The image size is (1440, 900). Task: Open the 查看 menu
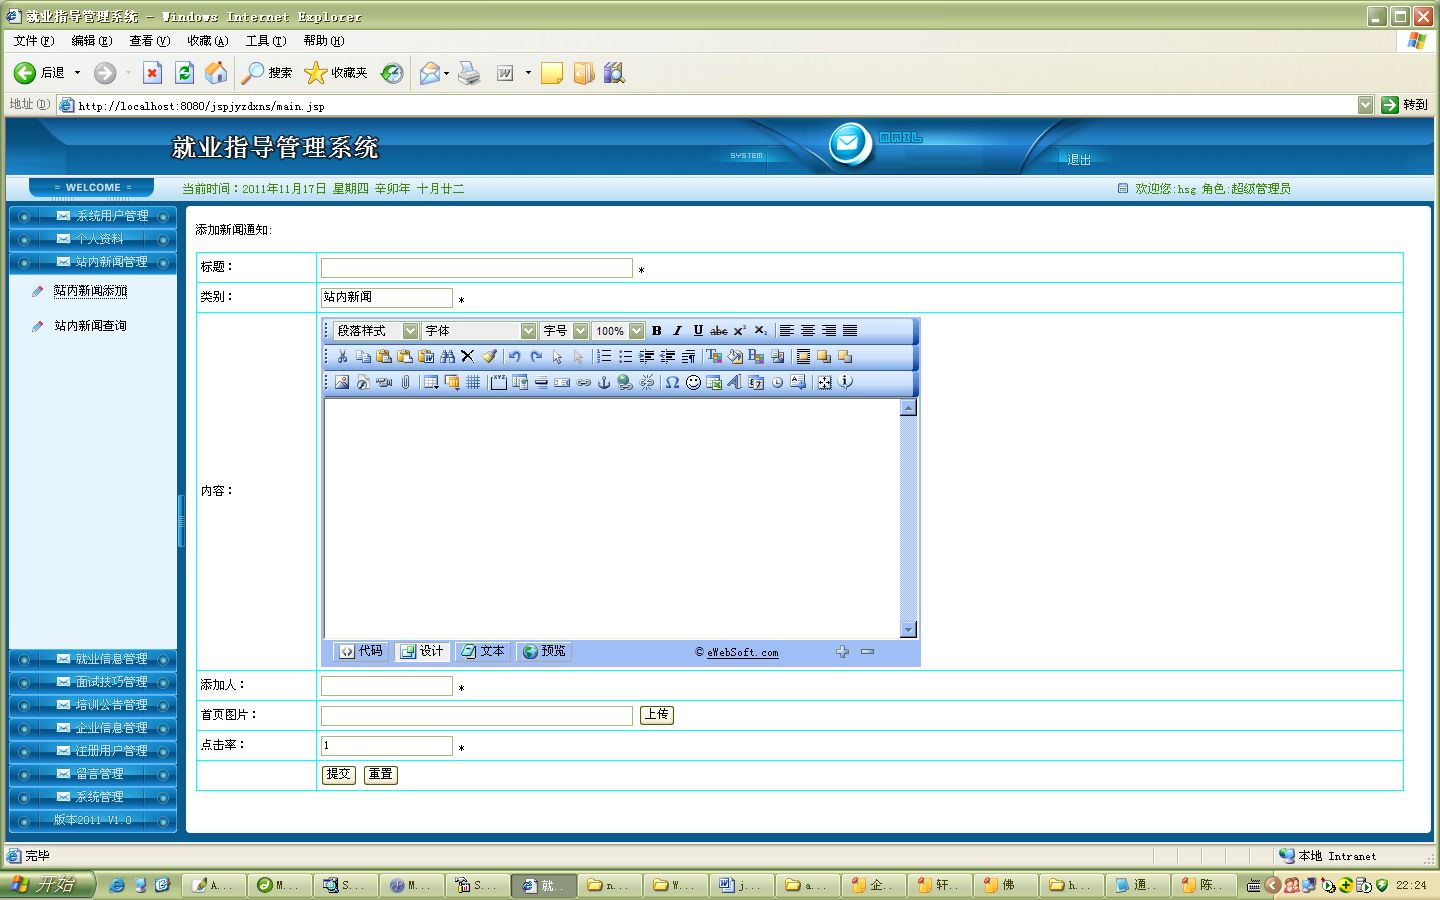point(150,41)
